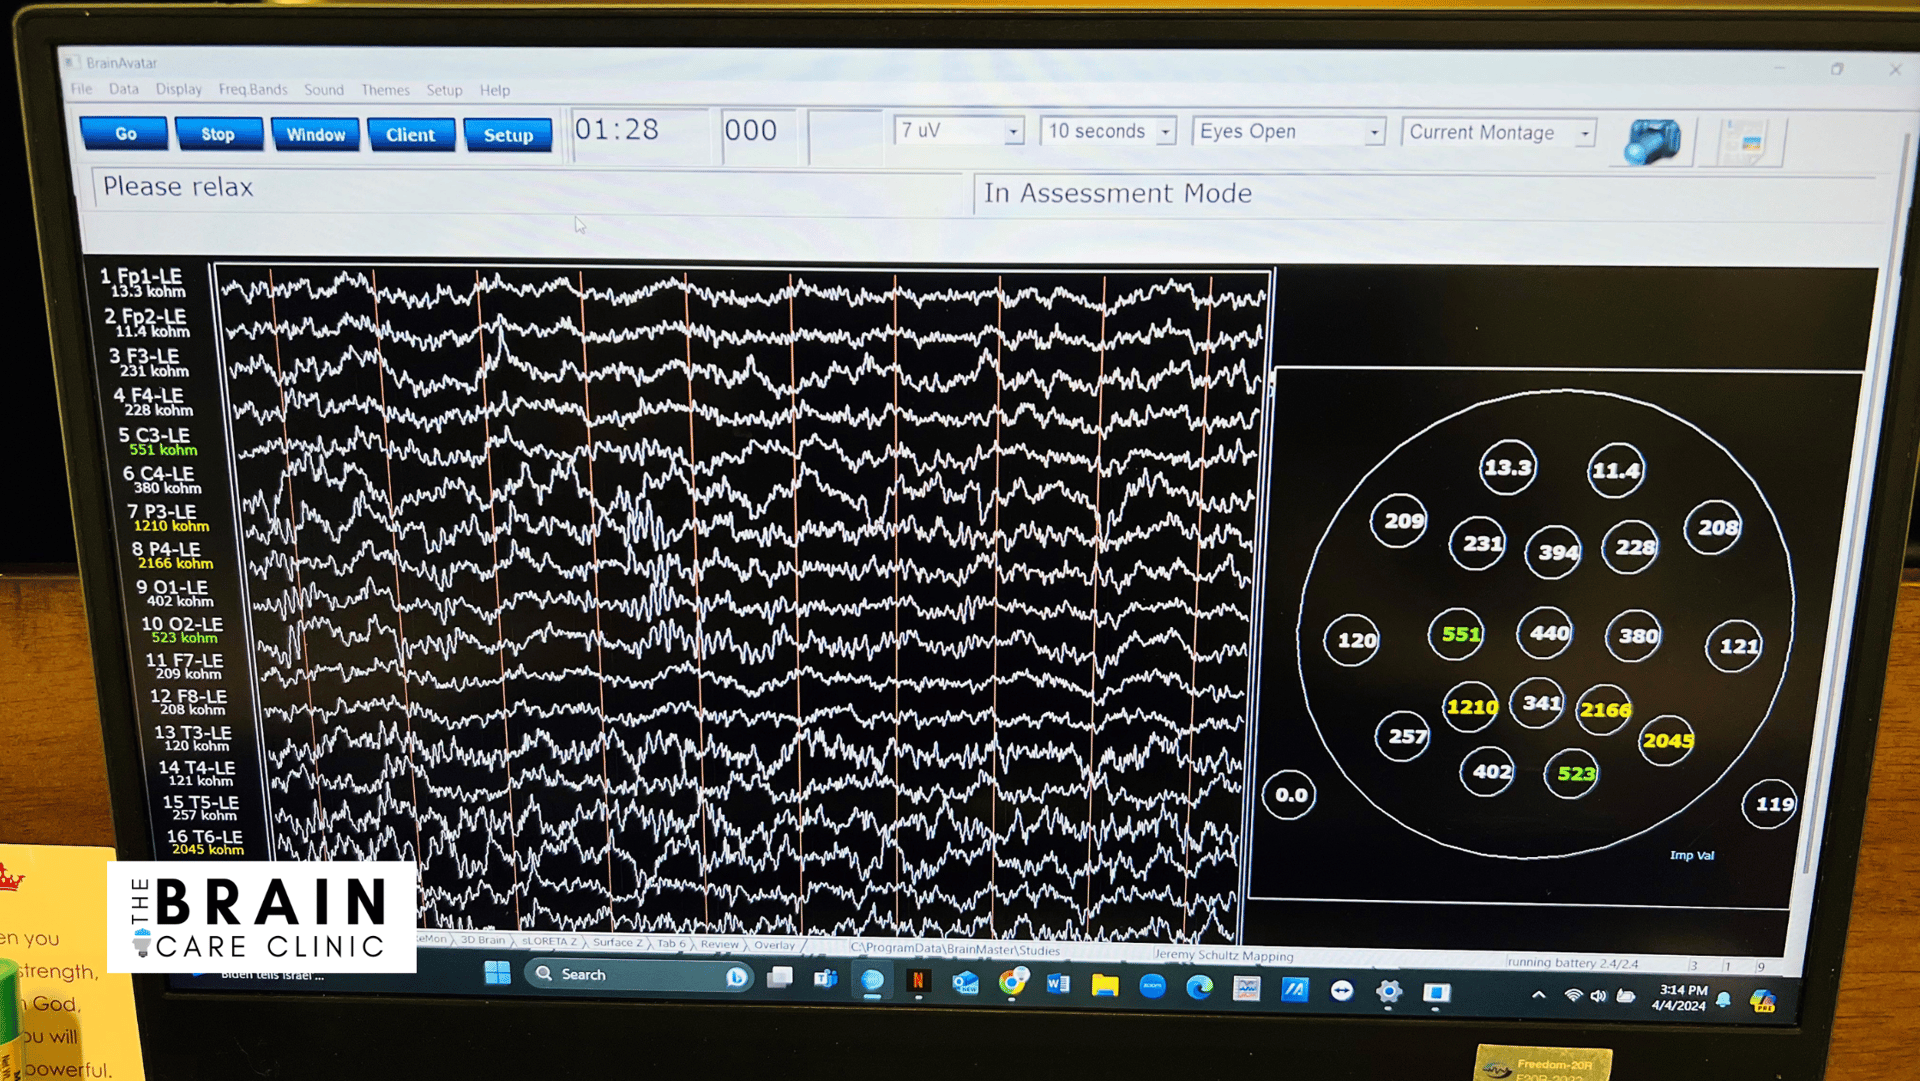Viewport: 1920px width, 1081px height.
Task: Select the 551 electrode on head map
Action: pos(1459,634)
